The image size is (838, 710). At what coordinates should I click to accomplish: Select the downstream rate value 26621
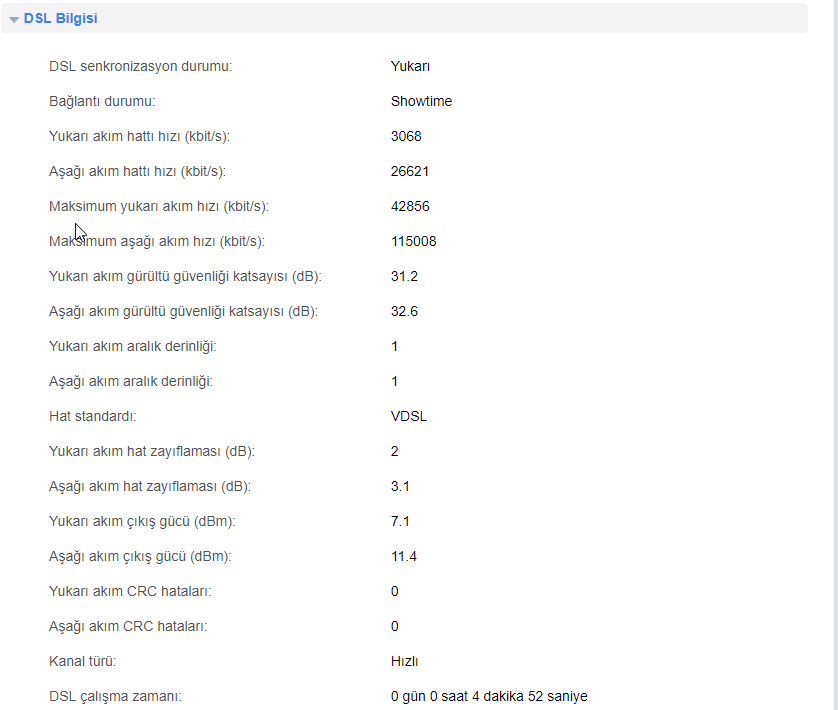tap(410, 171)
